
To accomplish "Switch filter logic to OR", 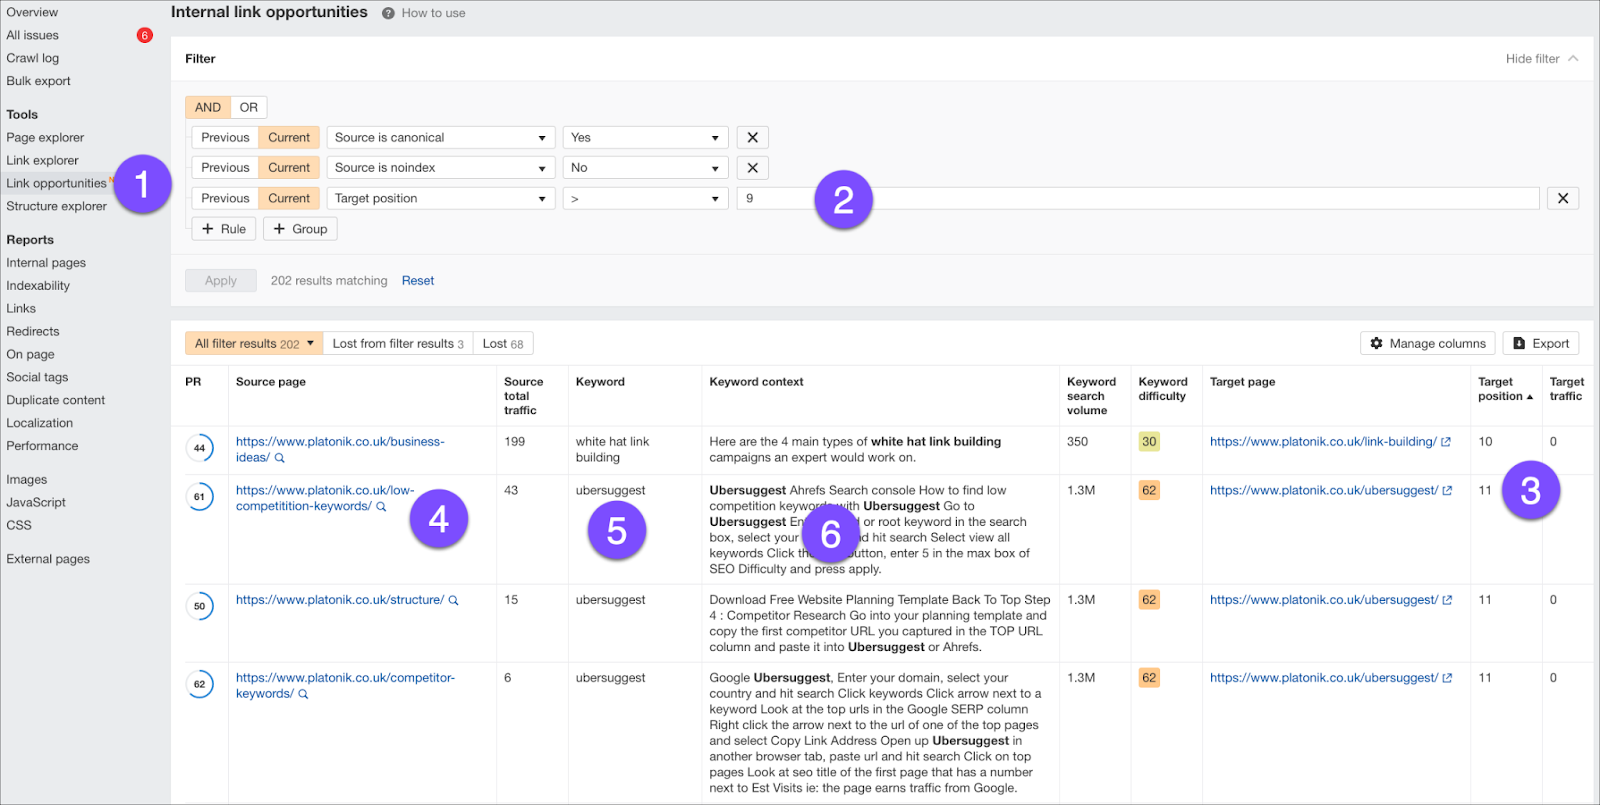I will (x=248, y=107).
